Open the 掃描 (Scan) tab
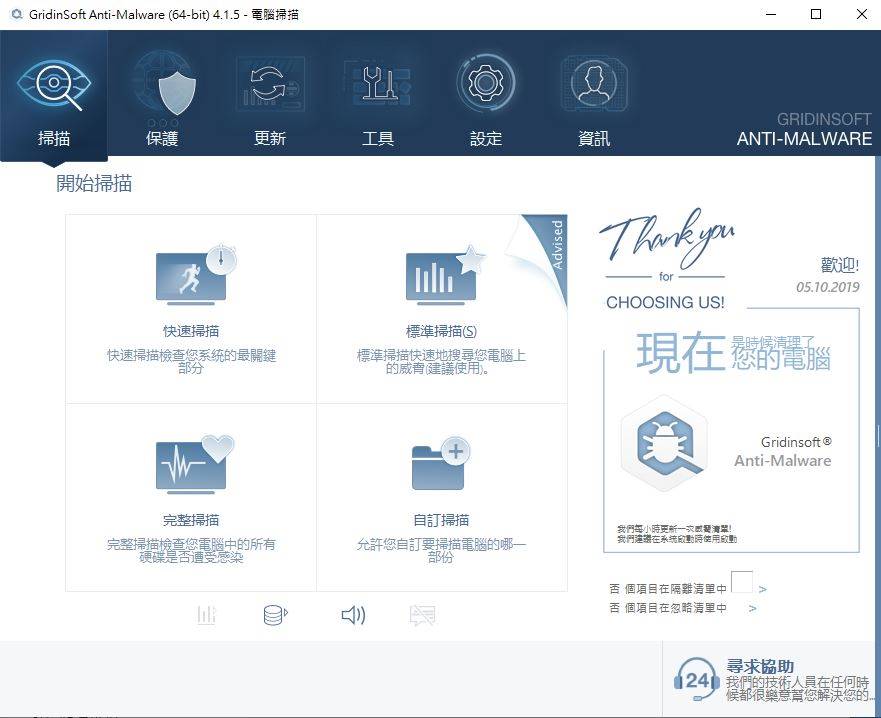The height and width of the screenshot is (718, 881). 54,97
